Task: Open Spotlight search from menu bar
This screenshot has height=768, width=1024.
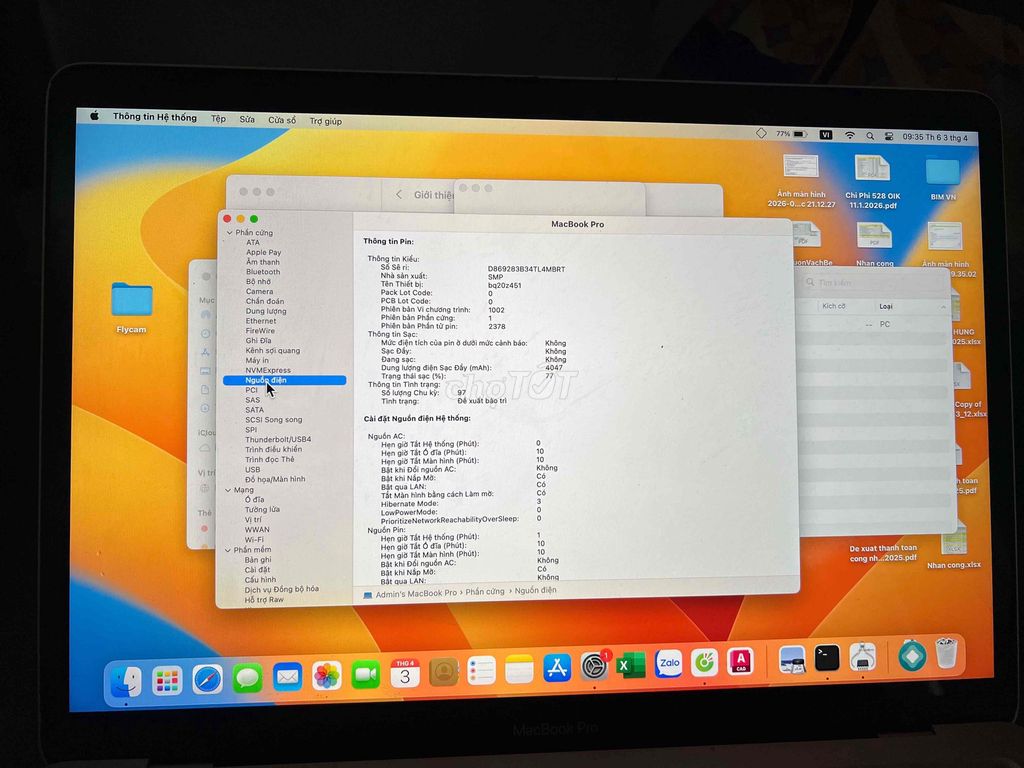Action: [x=870, y=133]
